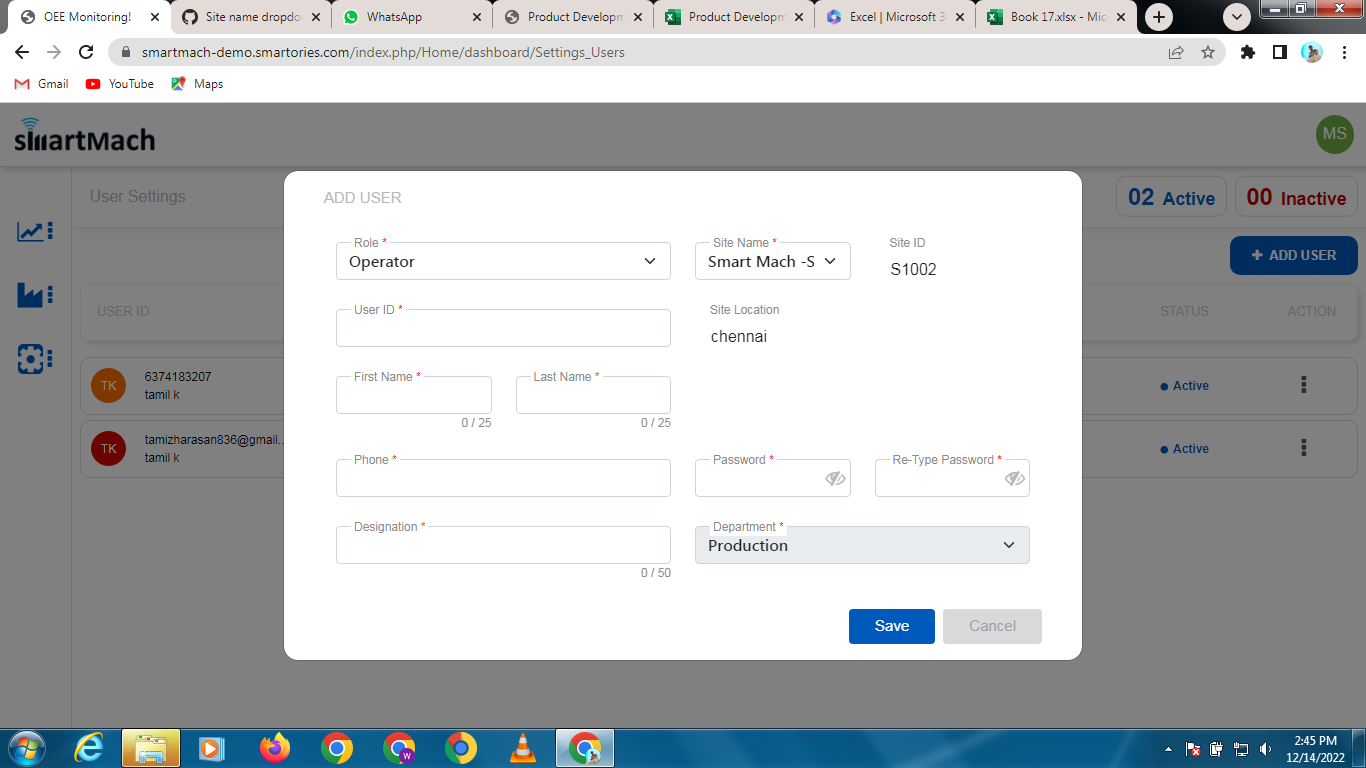Open the MS profile avatar menu
Viewport: 1366px width, 768px height.
[x=1335, y=134]
